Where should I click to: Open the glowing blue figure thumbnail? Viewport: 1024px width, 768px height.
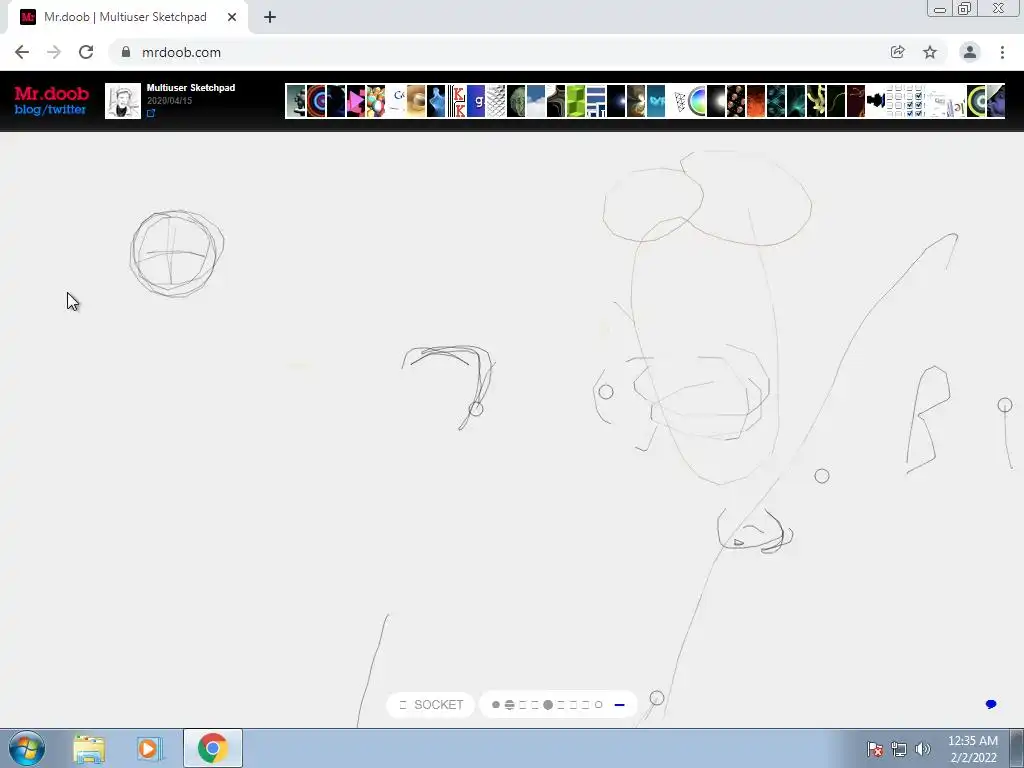[436, 101]
